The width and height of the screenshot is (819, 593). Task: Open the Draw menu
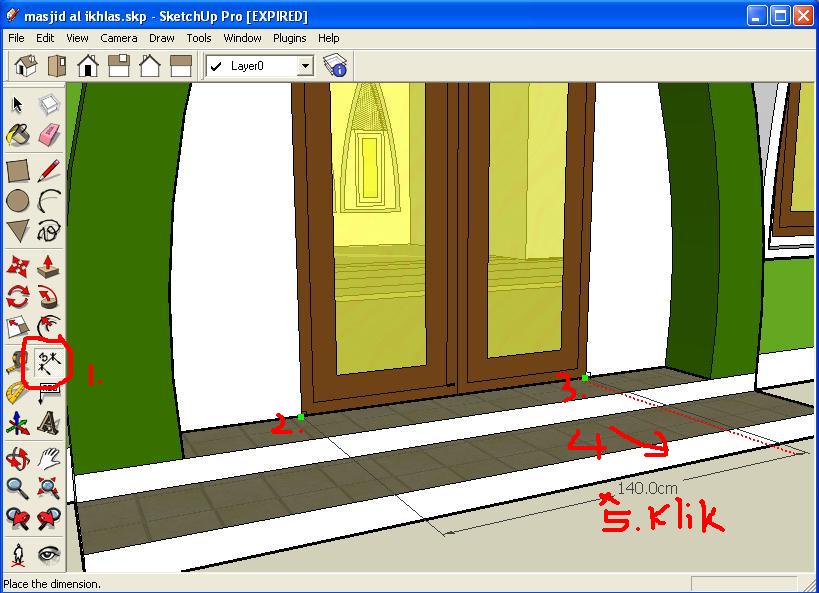[x=161, y=38]
